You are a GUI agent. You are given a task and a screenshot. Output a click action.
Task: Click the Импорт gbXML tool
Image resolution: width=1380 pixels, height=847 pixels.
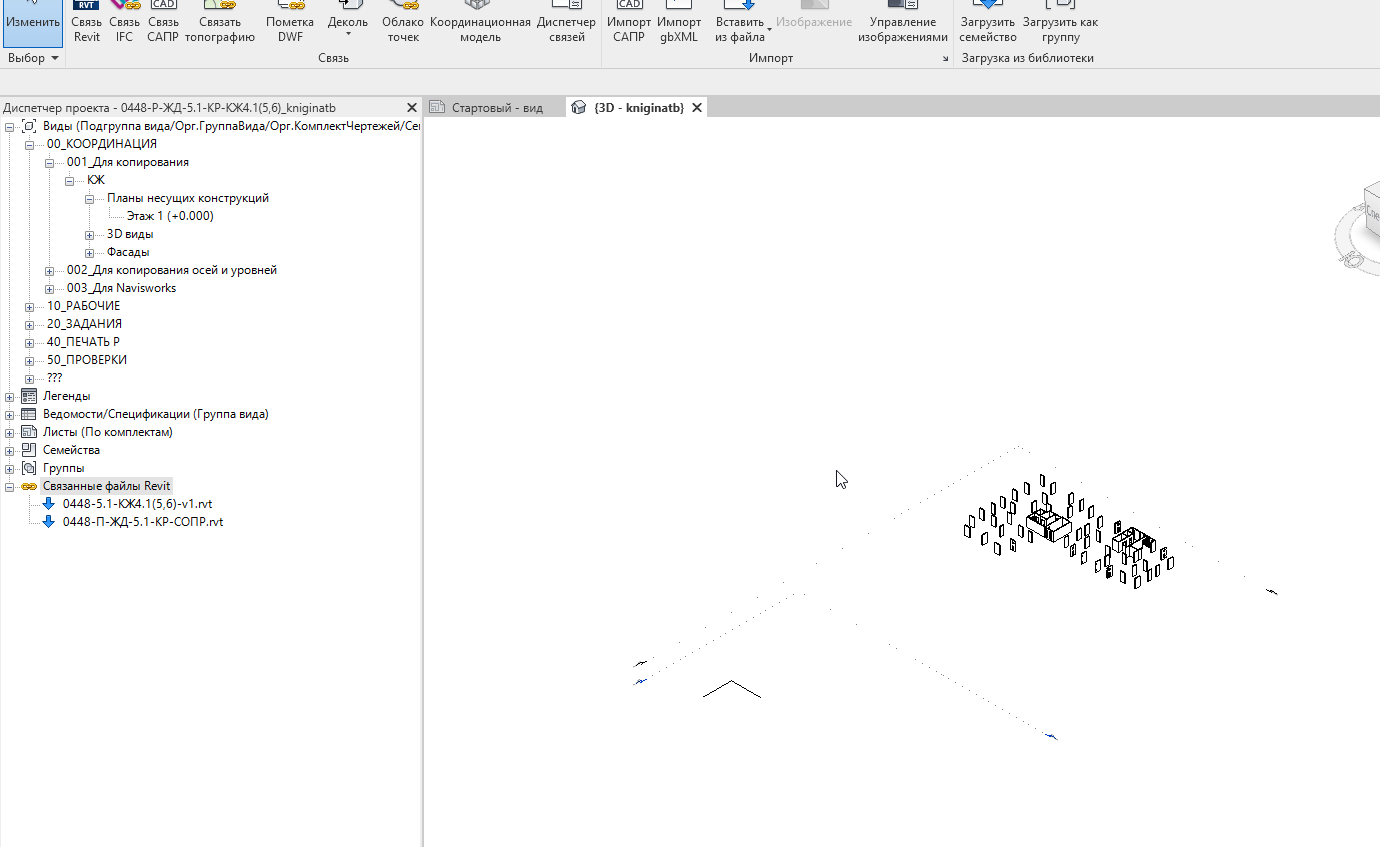[679, 22]
